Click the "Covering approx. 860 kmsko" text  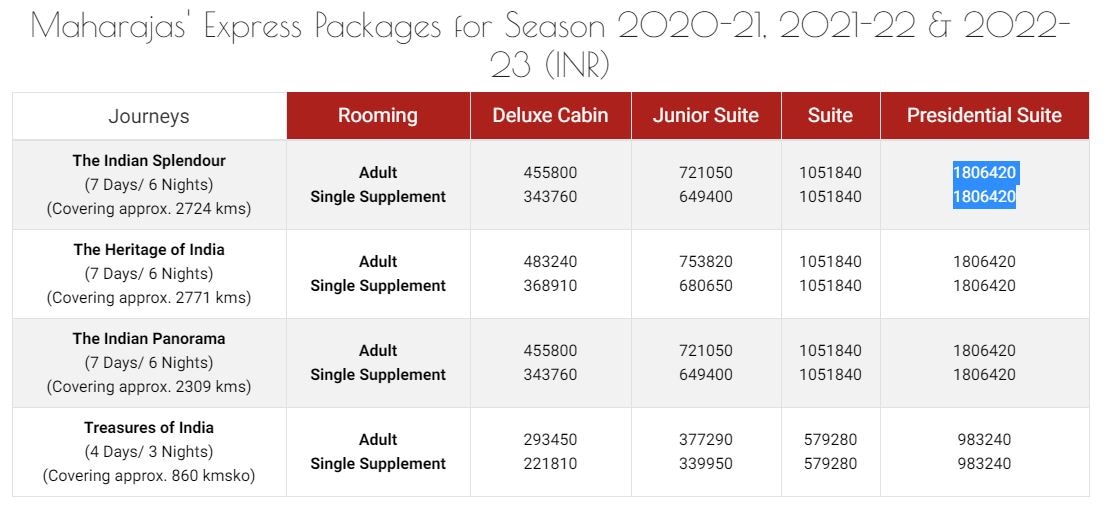pyautogui.click(x=149, y=475)
